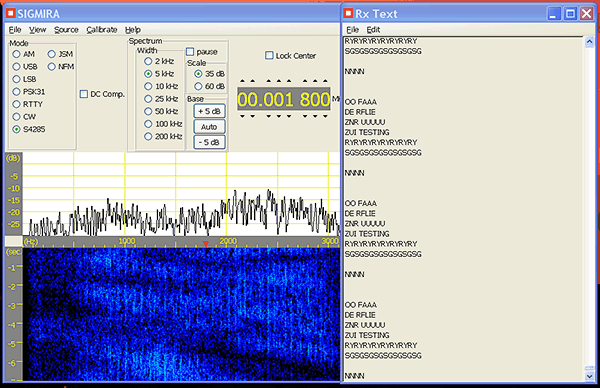Viewport: 600px width, 388px height.
Task: Click the SIGMIRA title bar icon
Action: (10, 13)
